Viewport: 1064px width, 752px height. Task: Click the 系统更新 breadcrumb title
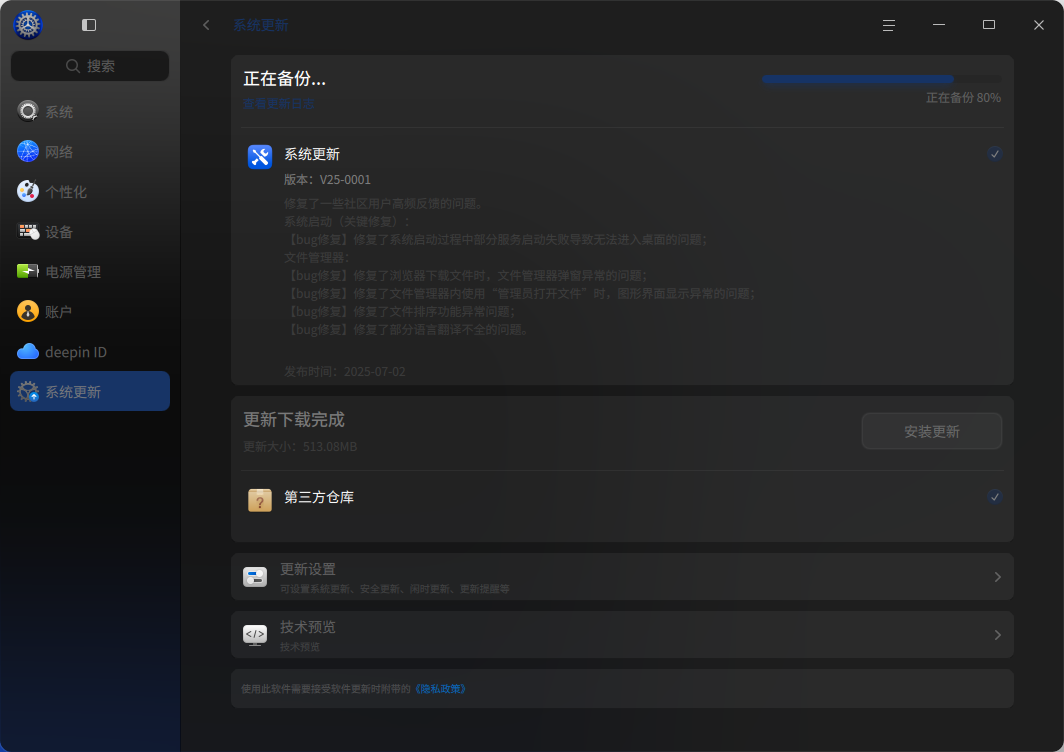(261, 26)
